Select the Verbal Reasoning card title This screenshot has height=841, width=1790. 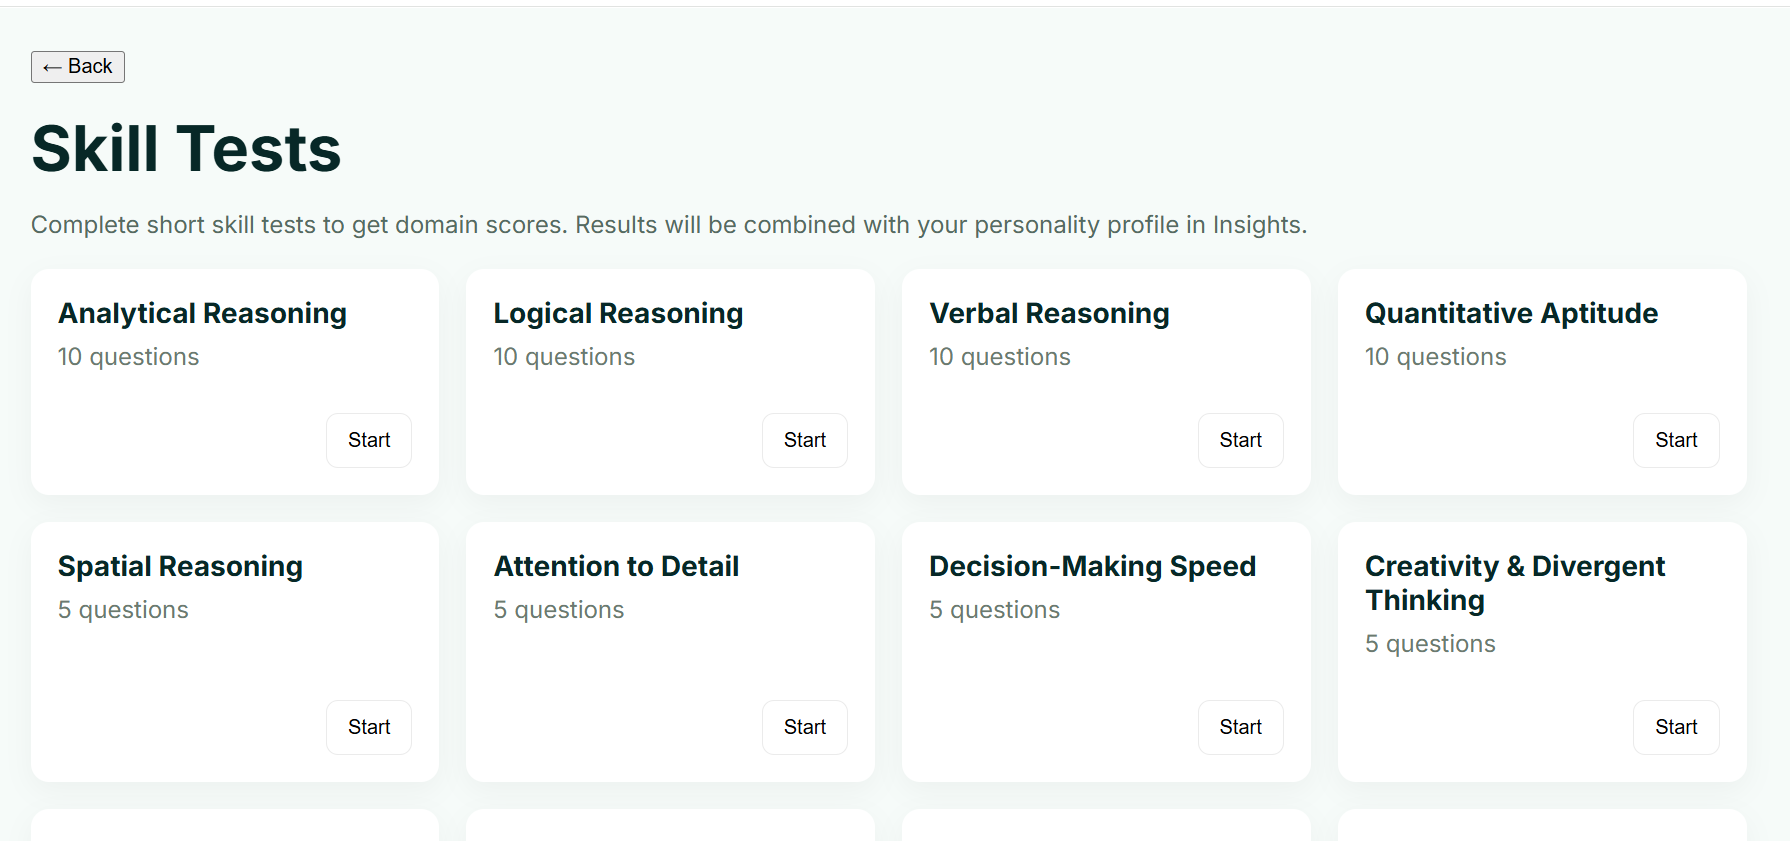[x=1049, y=313]
